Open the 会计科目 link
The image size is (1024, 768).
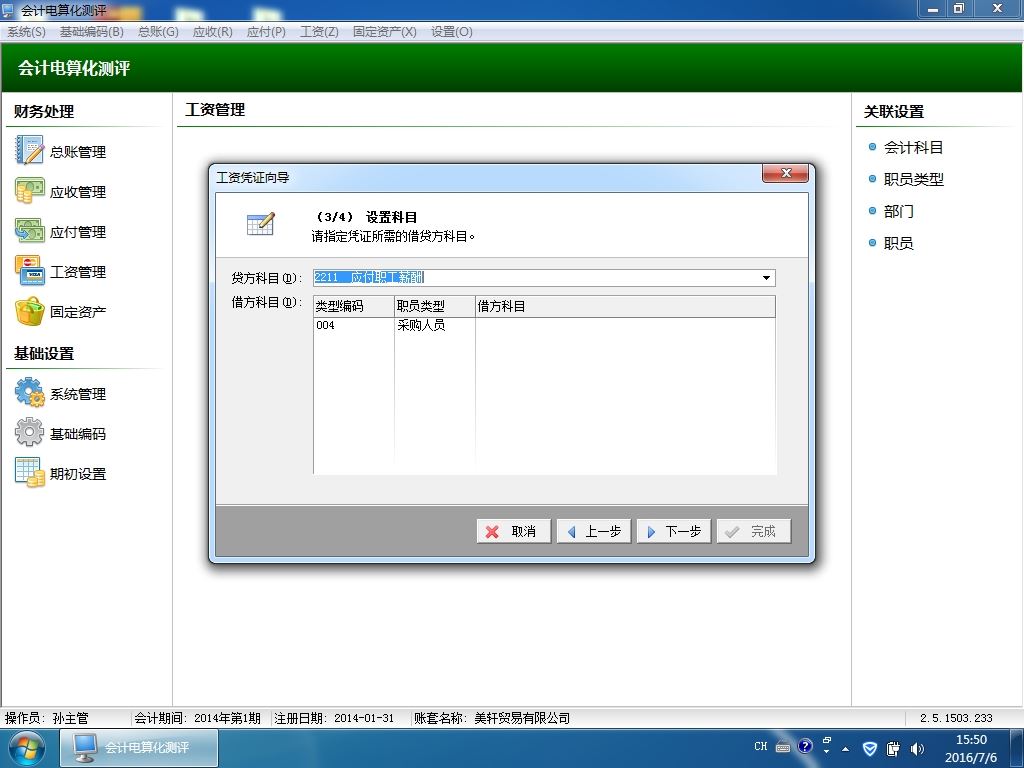[913, 148]
